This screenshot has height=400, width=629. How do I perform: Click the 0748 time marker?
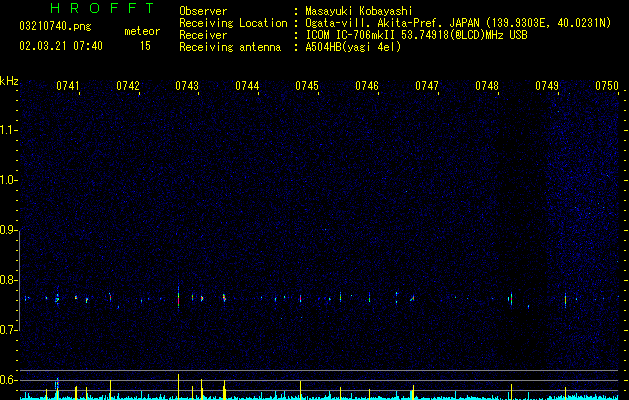click(487, 86)
